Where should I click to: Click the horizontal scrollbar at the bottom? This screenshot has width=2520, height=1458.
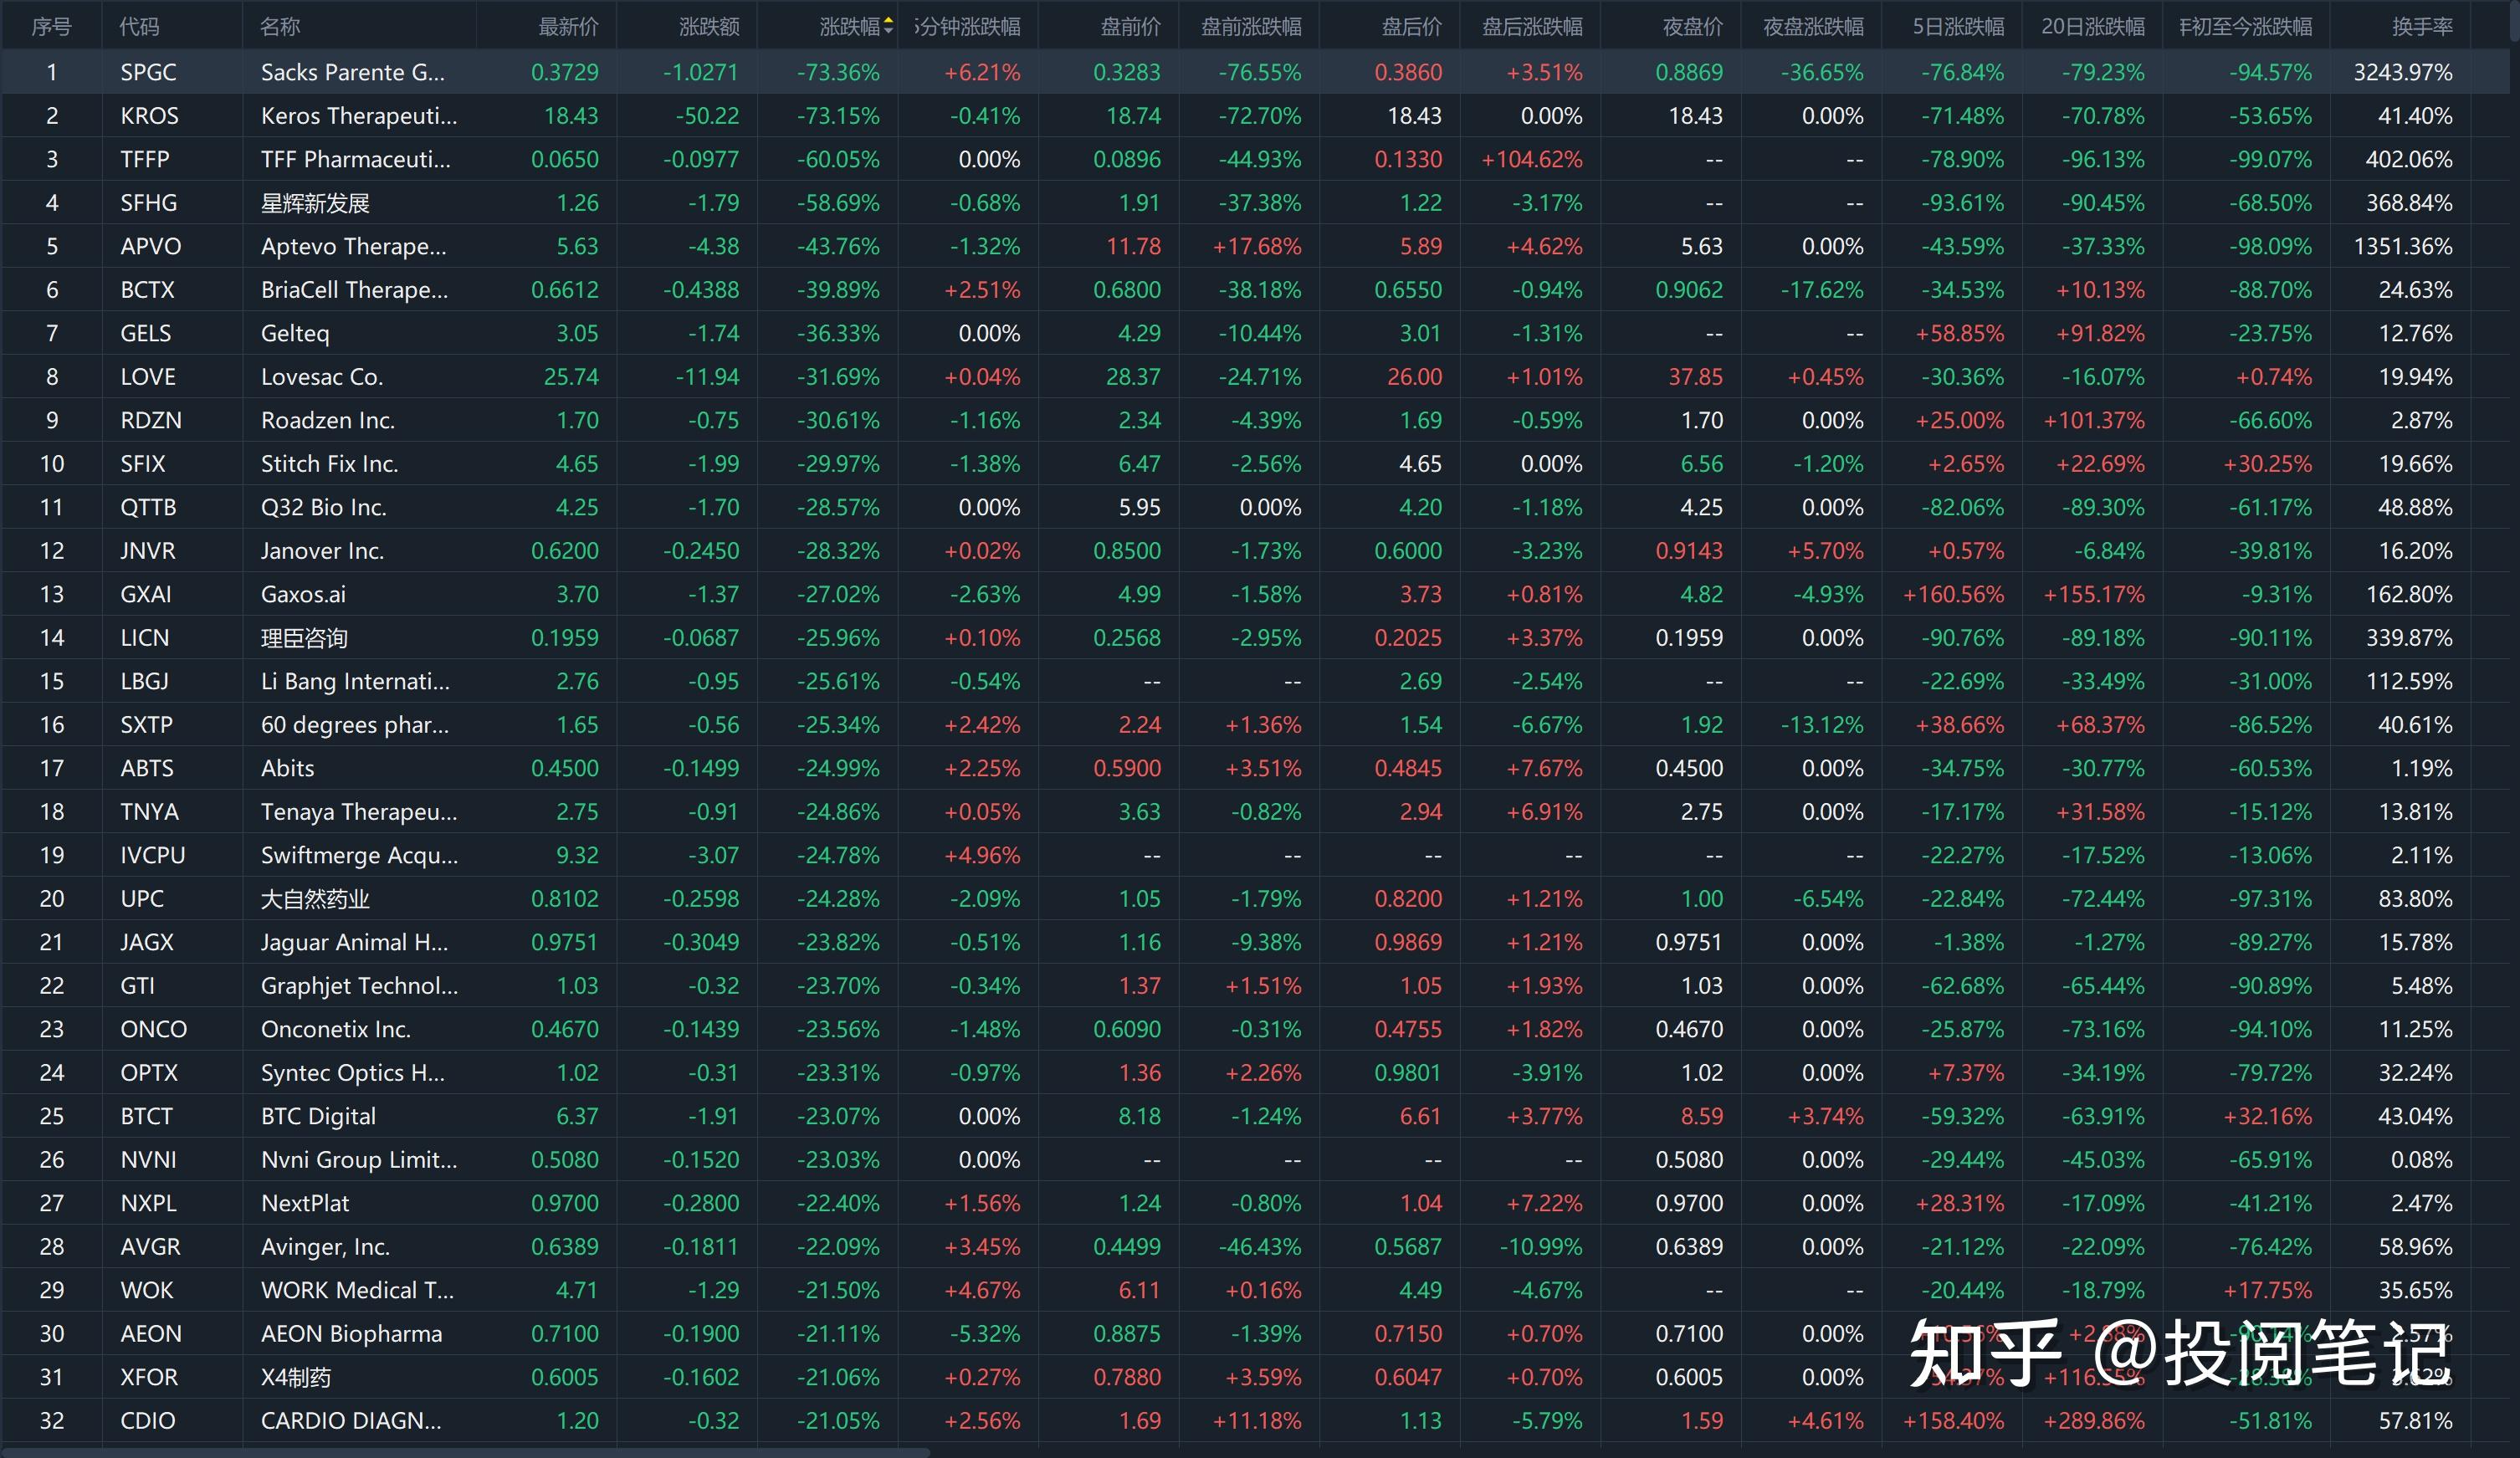tap(466, 1452)
